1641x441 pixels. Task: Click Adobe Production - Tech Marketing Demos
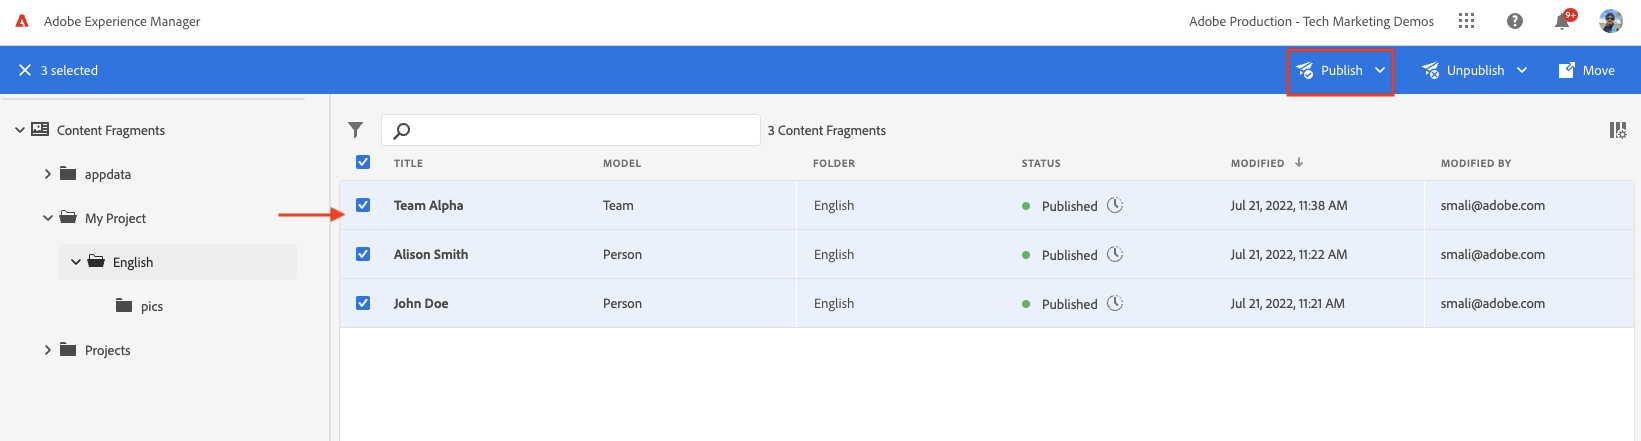pos(1311,21)
